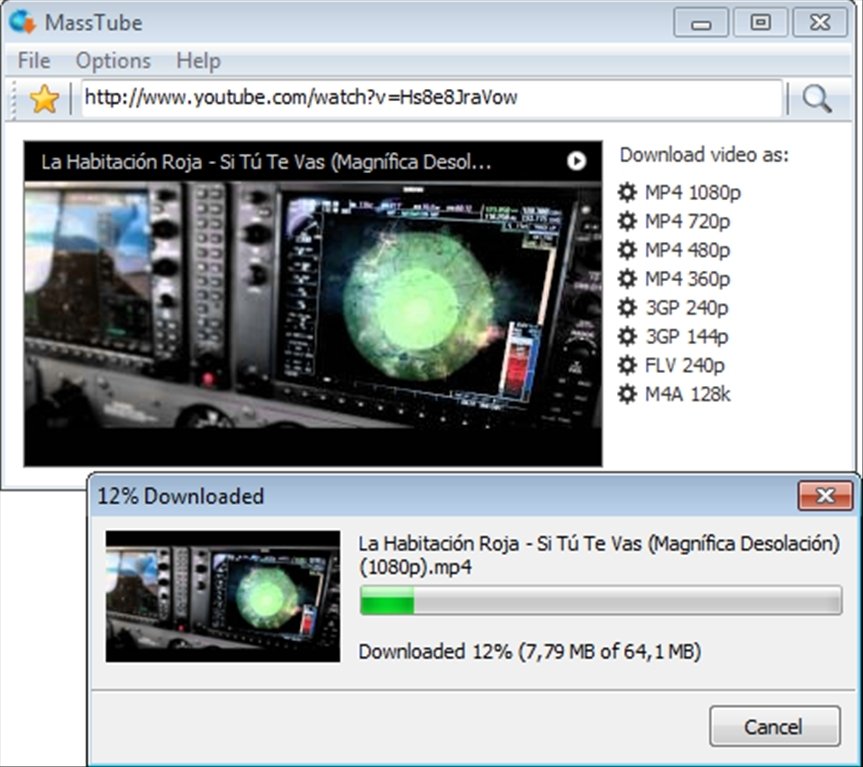Download video as FLV 240p
Screen dimensions: 863x767
685,365
